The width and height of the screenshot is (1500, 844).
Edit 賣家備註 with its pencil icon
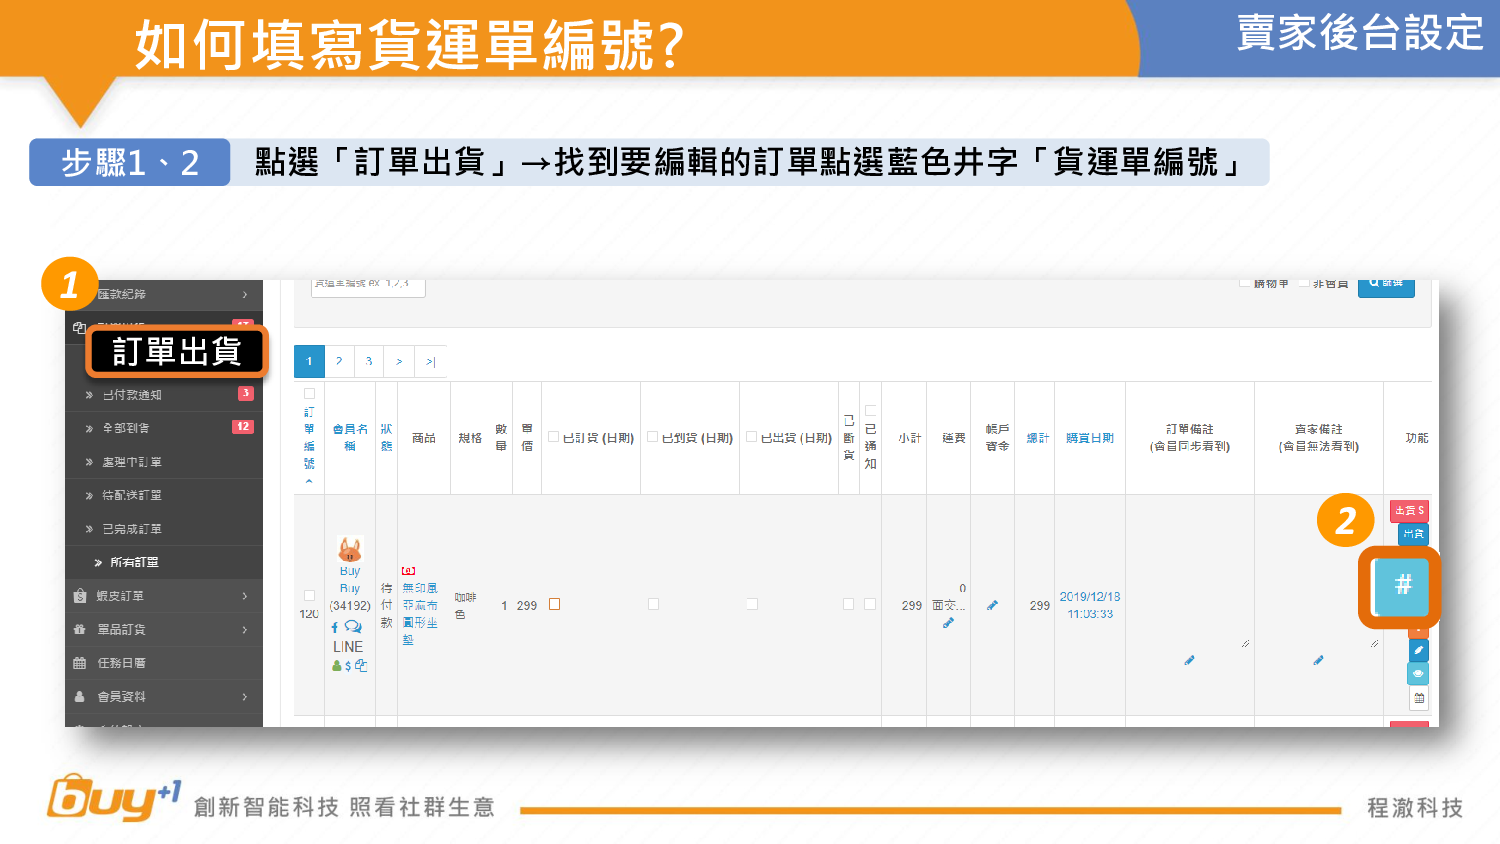(1318, 660)
